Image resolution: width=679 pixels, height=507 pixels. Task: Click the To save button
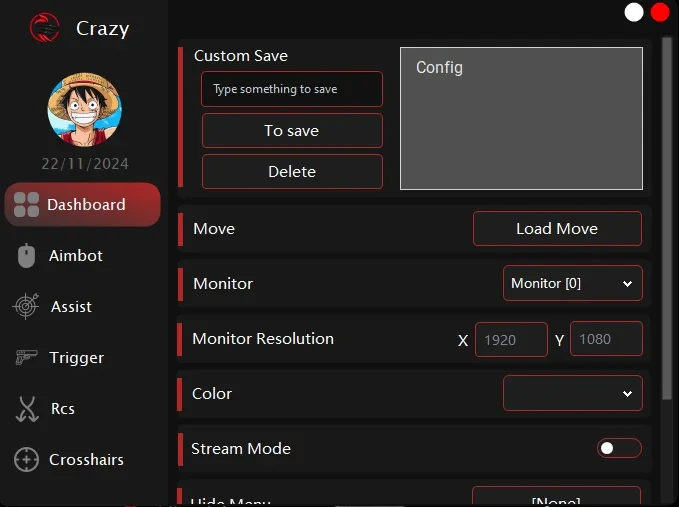coord(292,130)
